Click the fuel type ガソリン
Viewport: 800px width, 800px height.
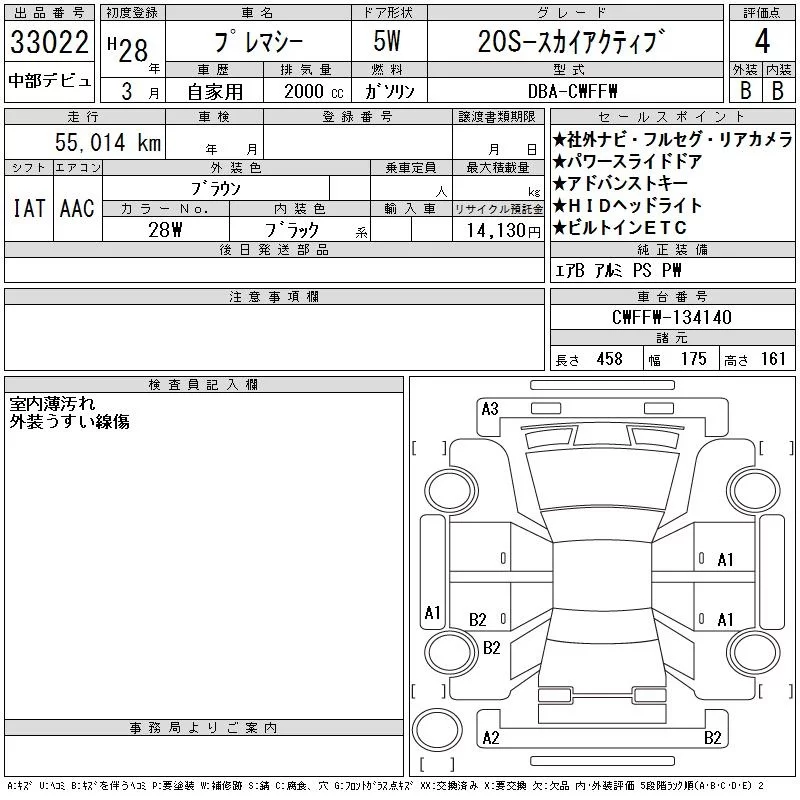point(389,92)
